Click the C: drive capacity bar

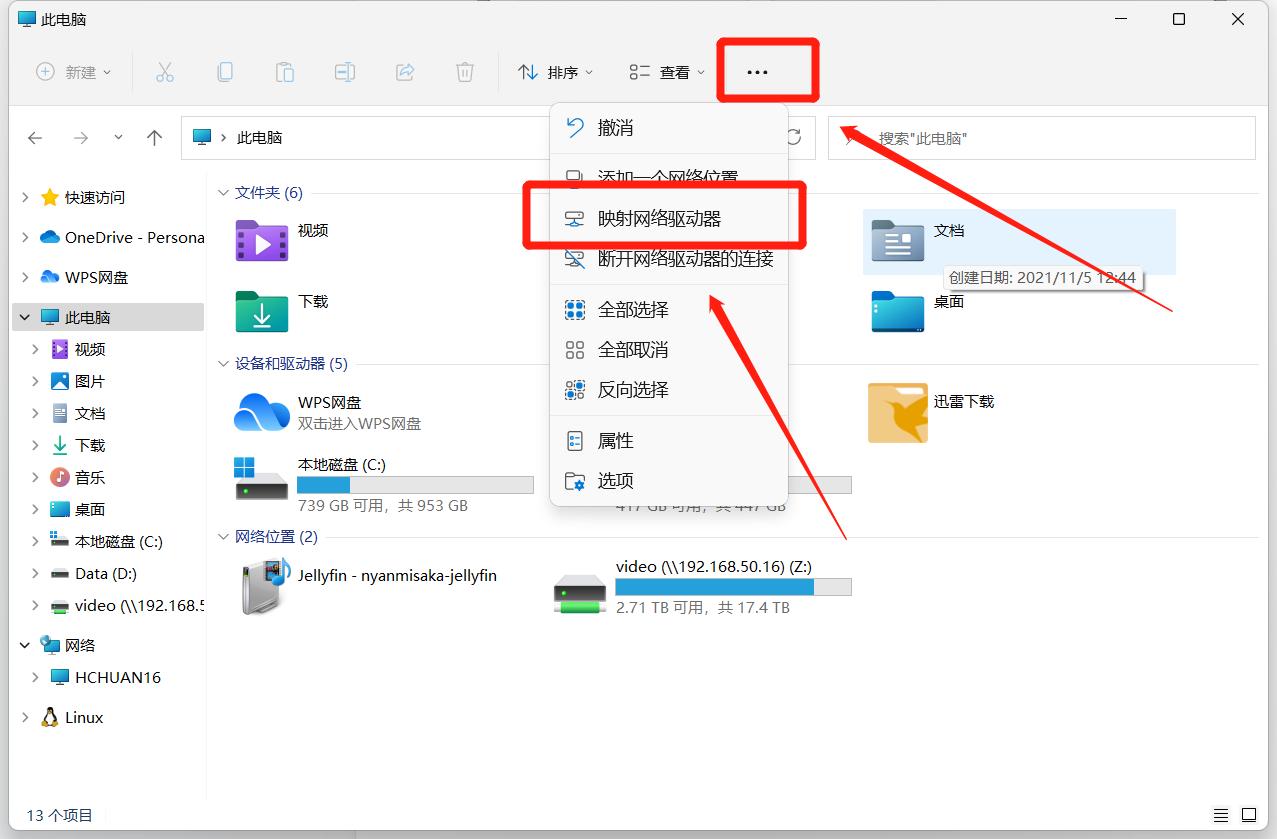415,485
